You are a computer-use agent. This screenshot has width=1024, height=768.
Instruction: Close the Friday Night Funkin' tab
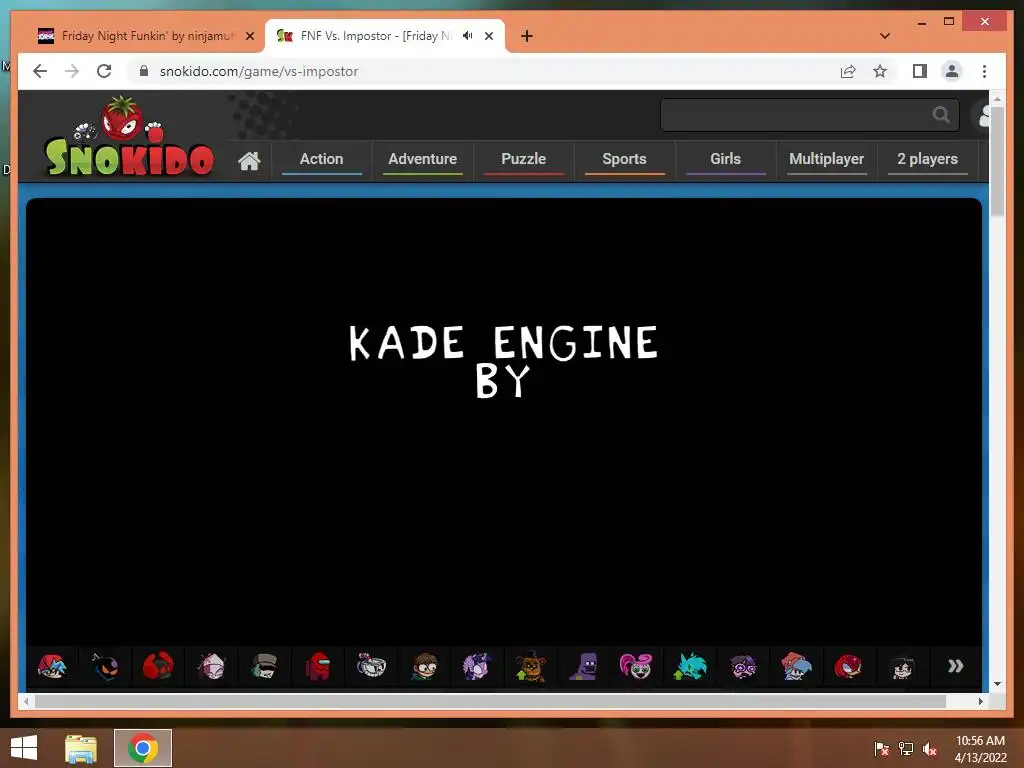[x=249, y=36]
